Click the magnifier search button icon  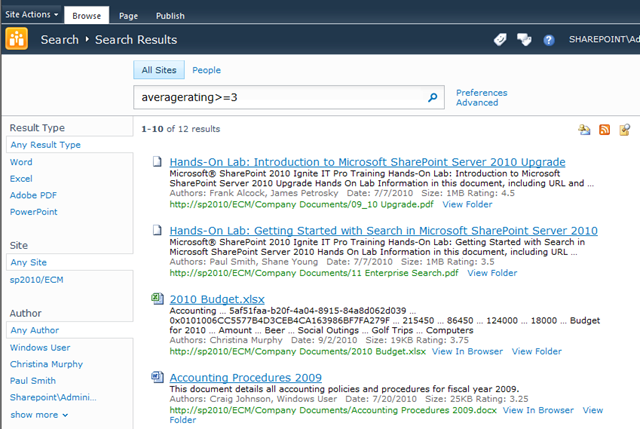433,97
